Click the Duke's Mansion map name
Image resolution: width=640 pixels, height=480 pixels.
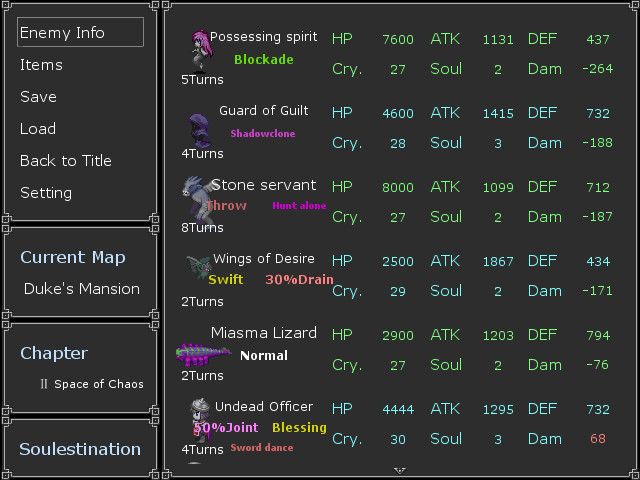pyautogui.click(x=82, y=289)
